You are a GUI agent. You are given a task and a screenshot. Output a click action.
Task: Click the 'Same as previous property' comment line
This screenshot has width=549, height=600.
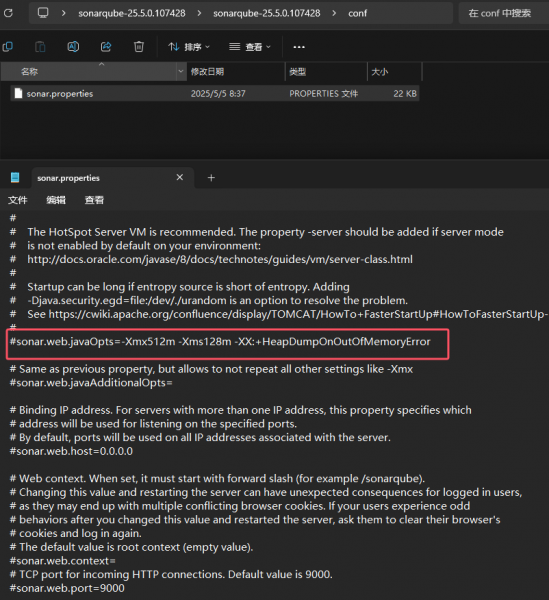[x=211, y=369]
